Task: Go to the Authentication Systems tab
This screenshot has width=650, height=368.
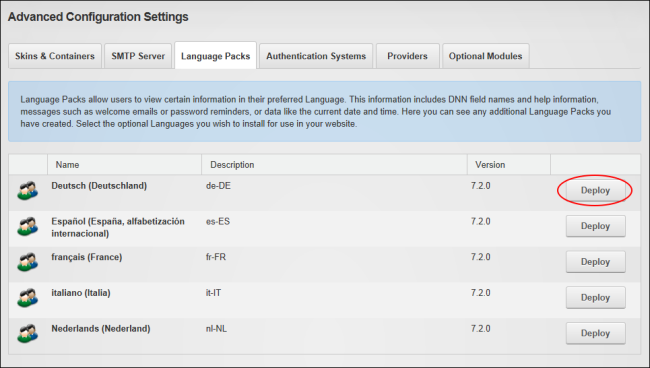Action: 316,56
